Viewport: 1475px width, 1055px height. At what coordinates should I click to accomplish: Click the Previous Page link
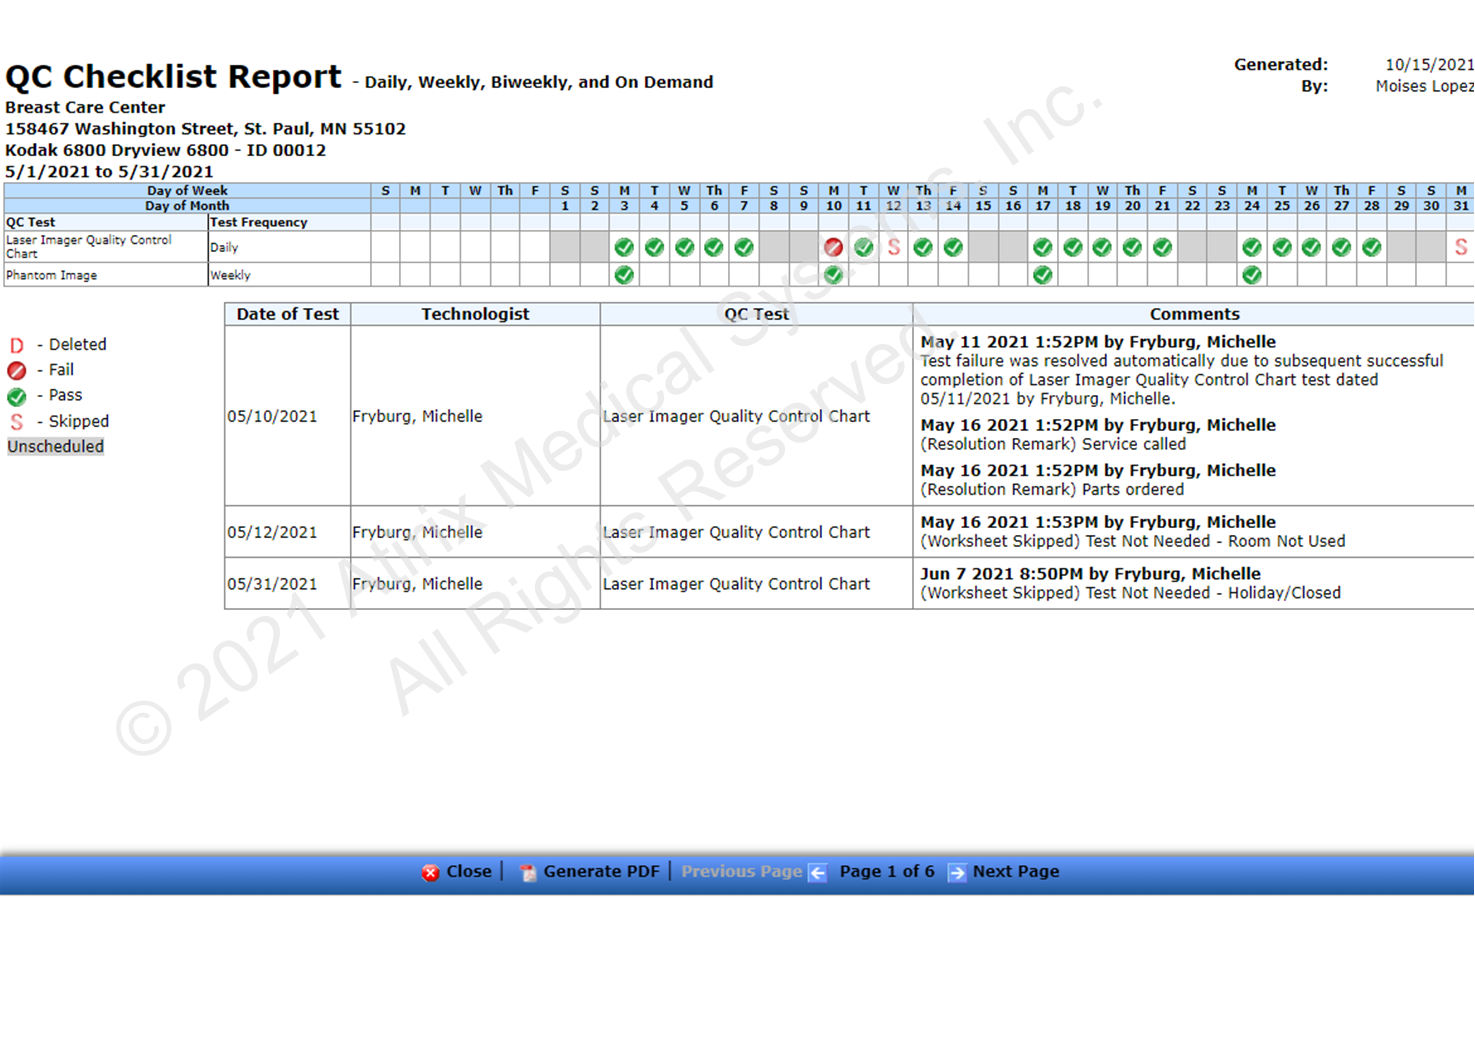coord(741,871)
